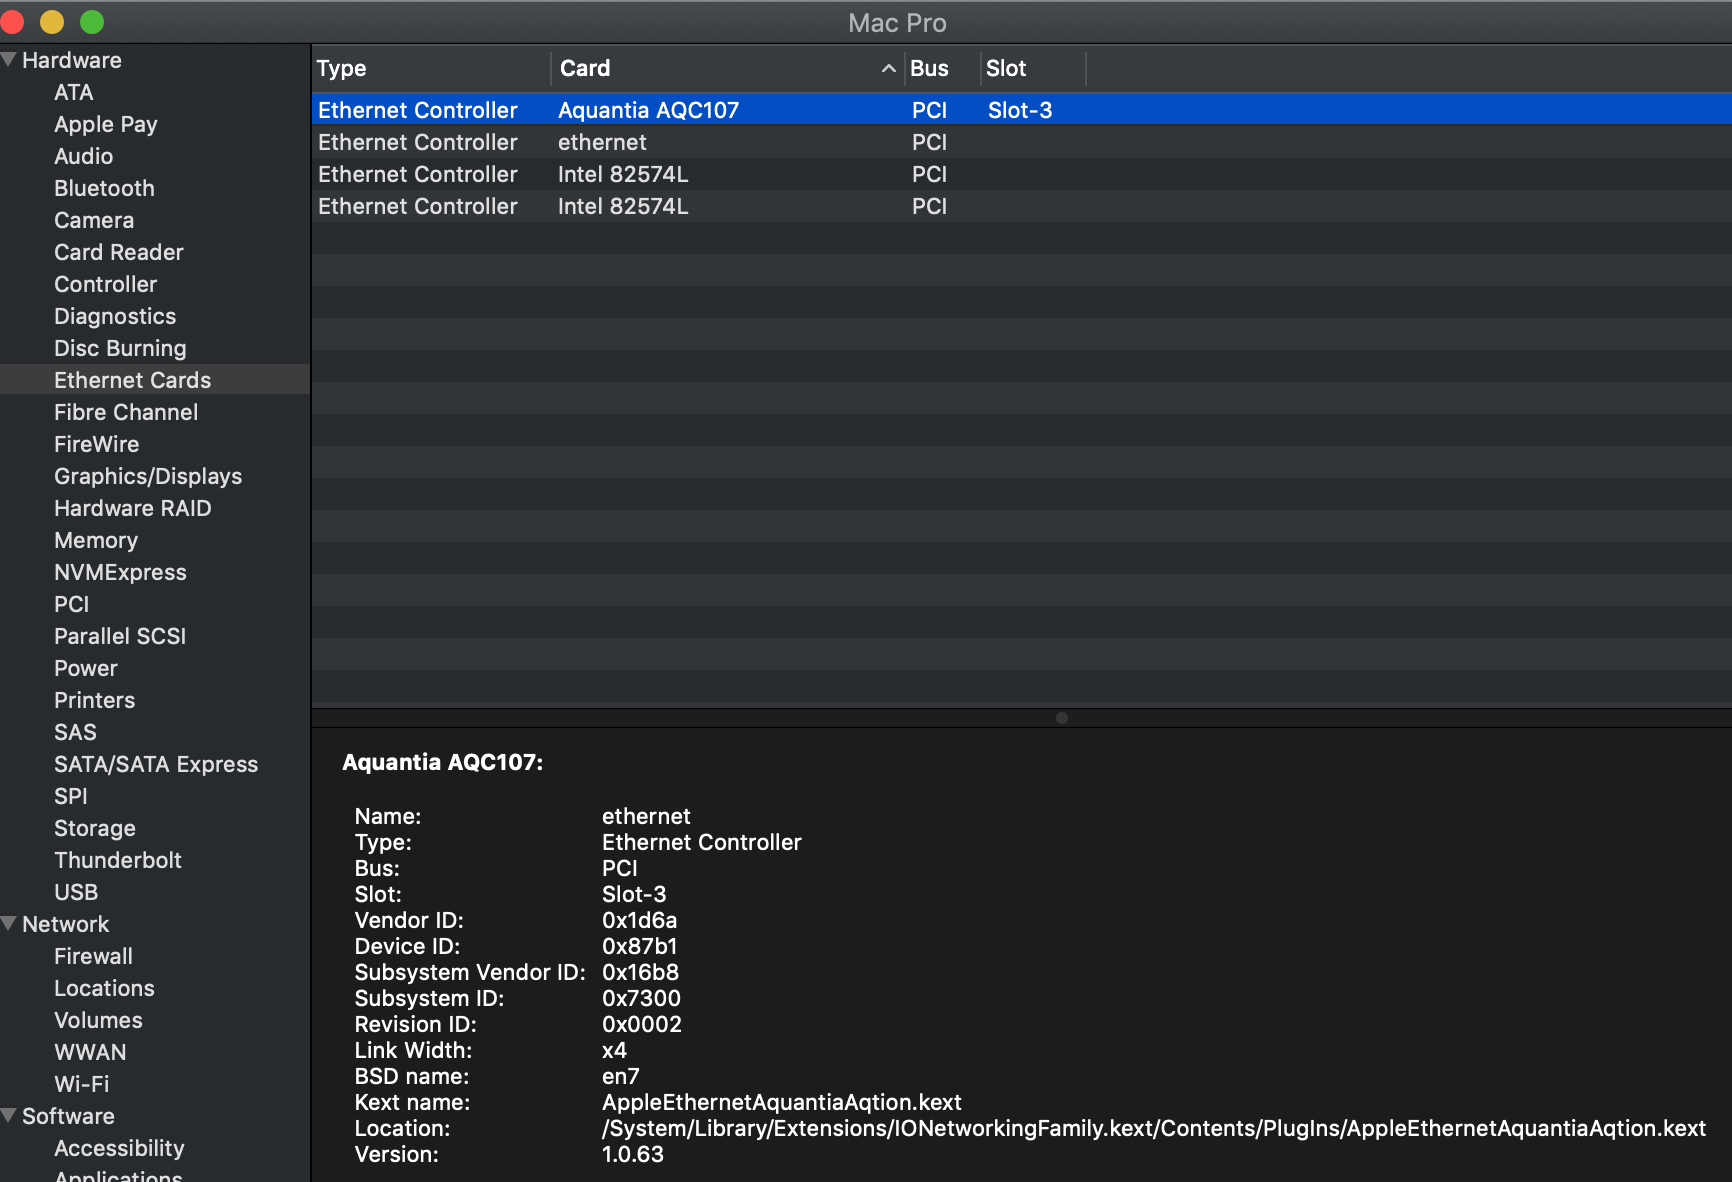
Task: Sort the table by Type column
Action: 430,68
